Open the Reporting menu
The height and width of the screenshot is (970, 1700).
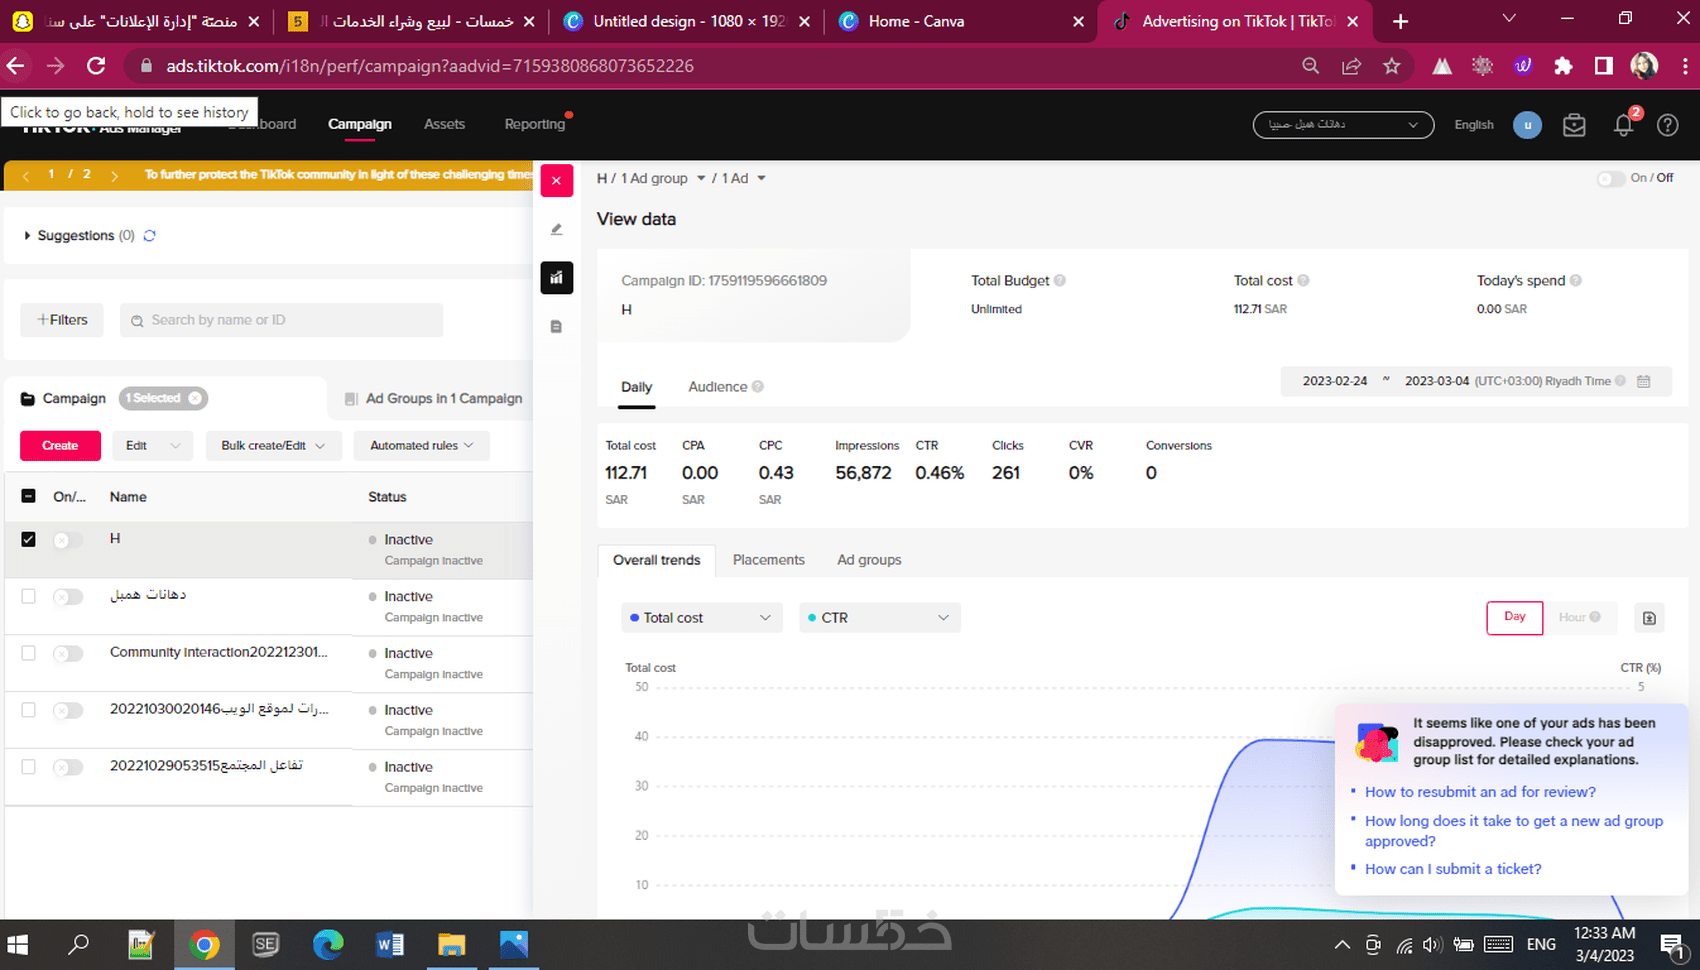coord(535,125)
